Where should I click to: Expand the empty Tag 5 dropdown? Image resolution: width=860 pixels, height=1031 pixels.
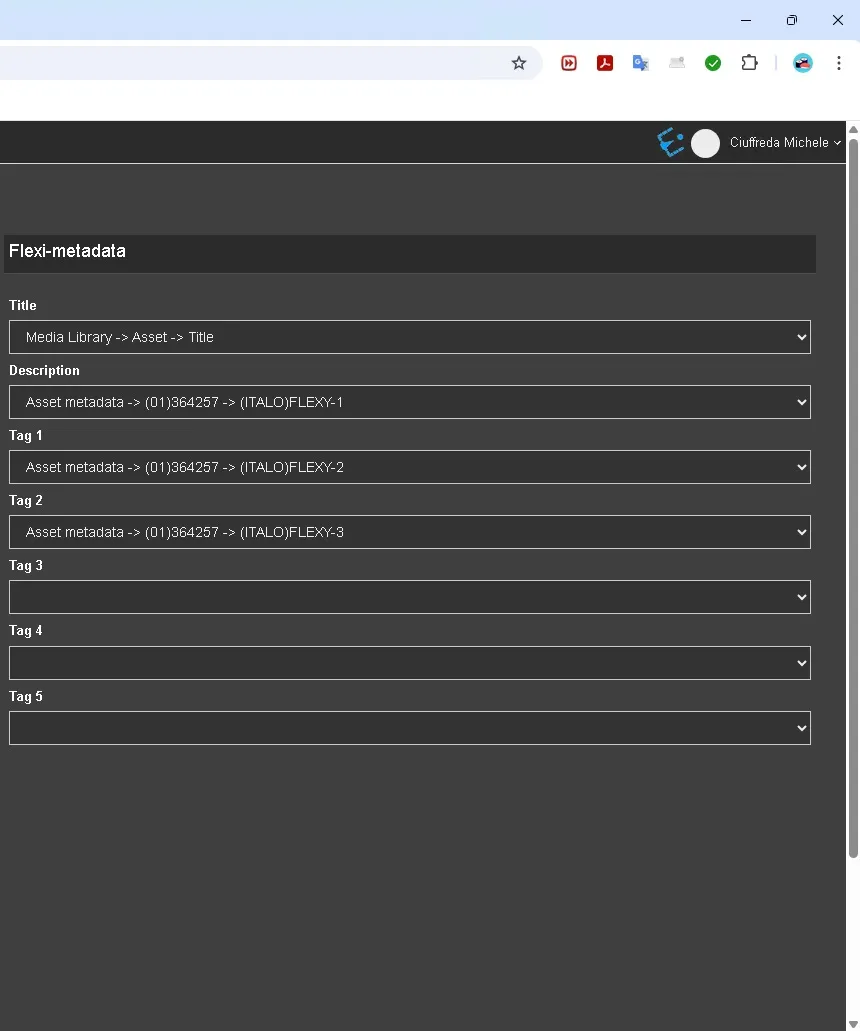[x=409, y=728]
